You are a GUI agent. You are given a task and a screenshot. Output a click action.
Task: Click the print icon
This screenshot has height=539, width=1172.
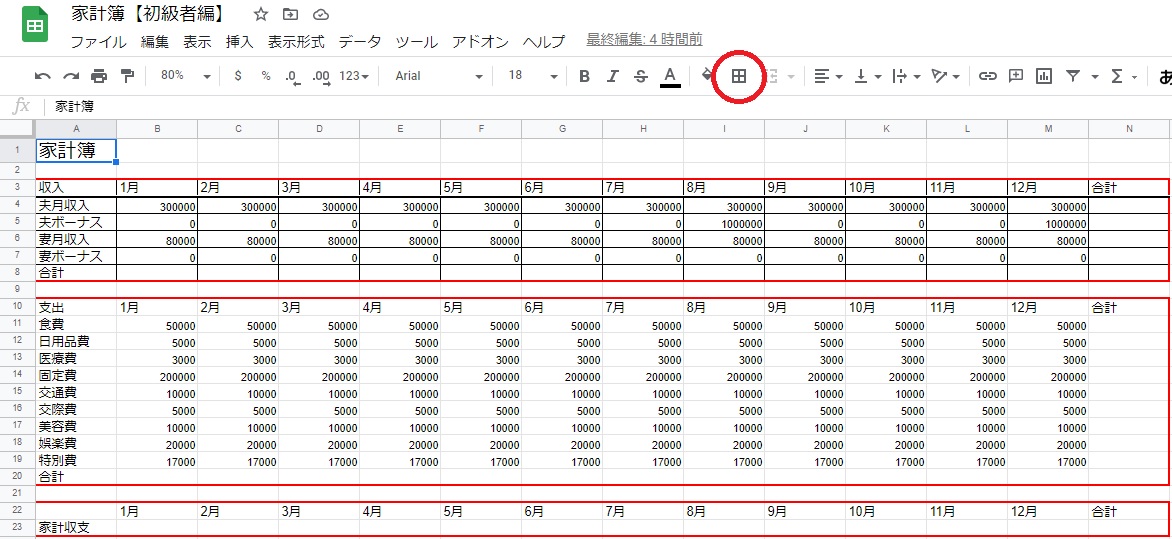tap(99, 76)
